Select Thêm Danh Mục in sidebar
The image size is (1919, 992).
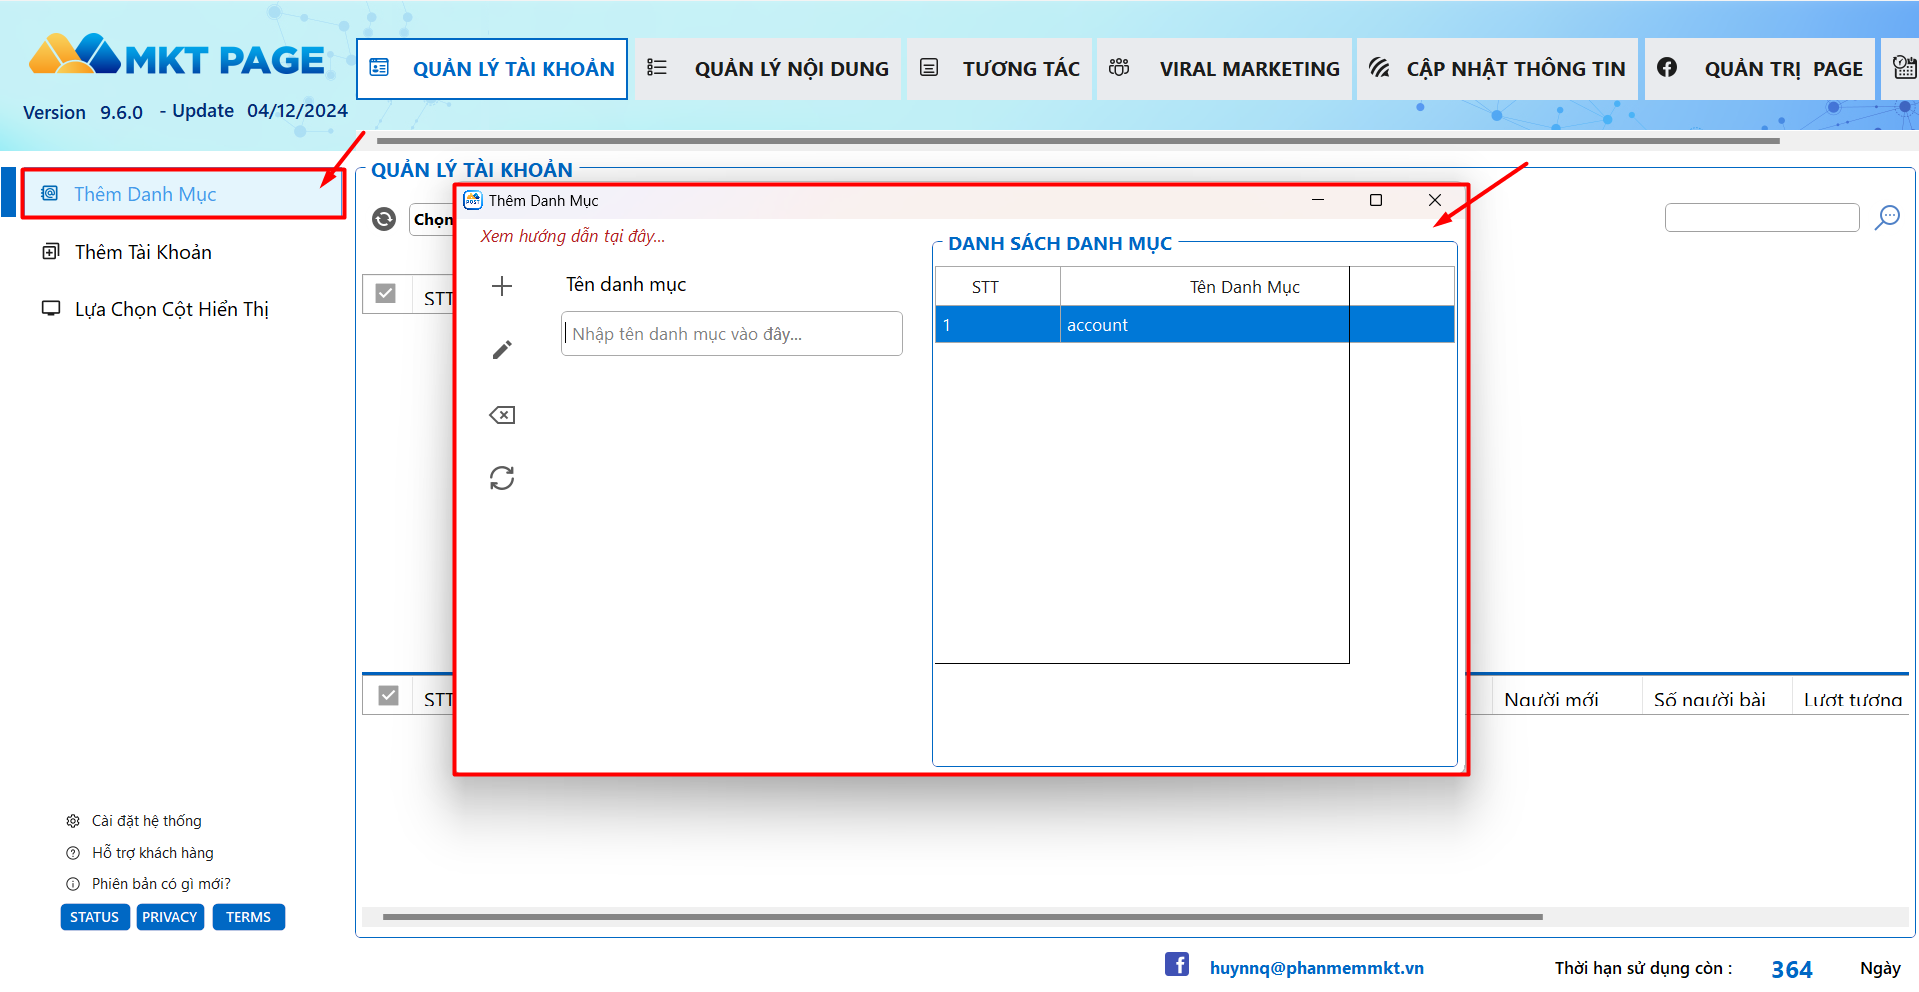(x=183, y=194)
